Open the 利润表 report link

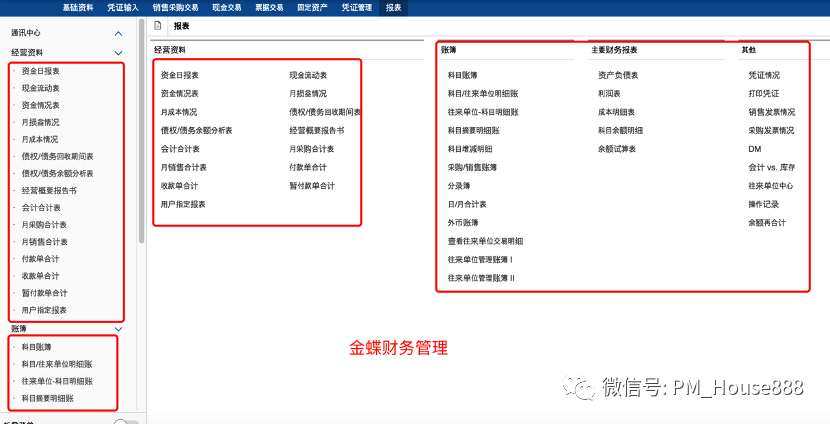click(610, 93)
